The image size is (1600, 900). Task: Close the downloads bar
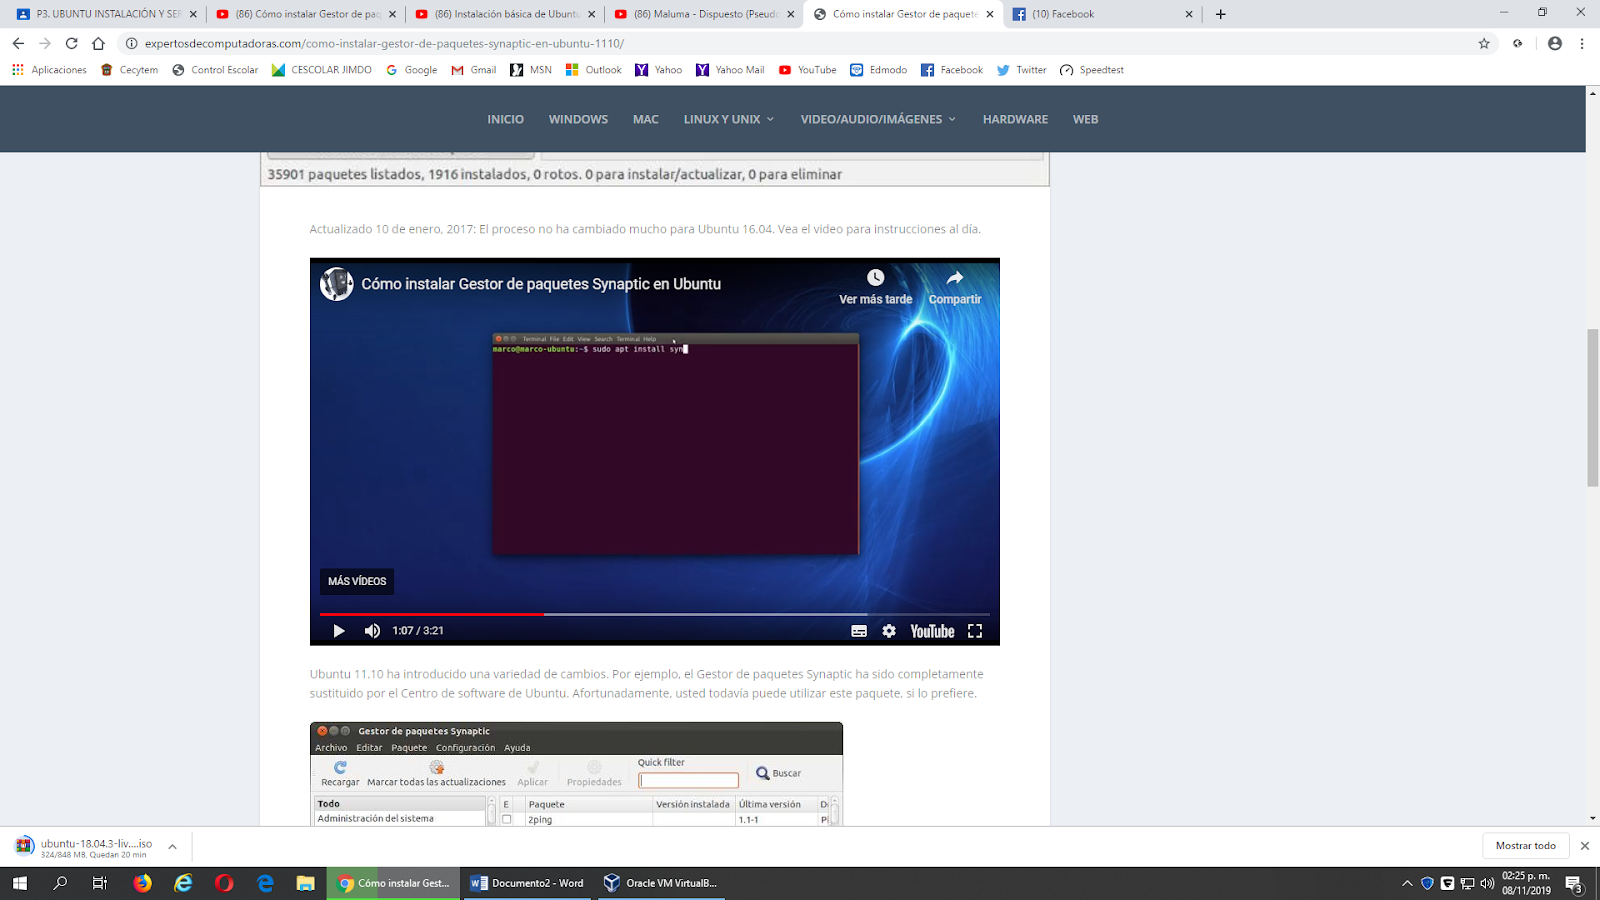pos(1584,846)
